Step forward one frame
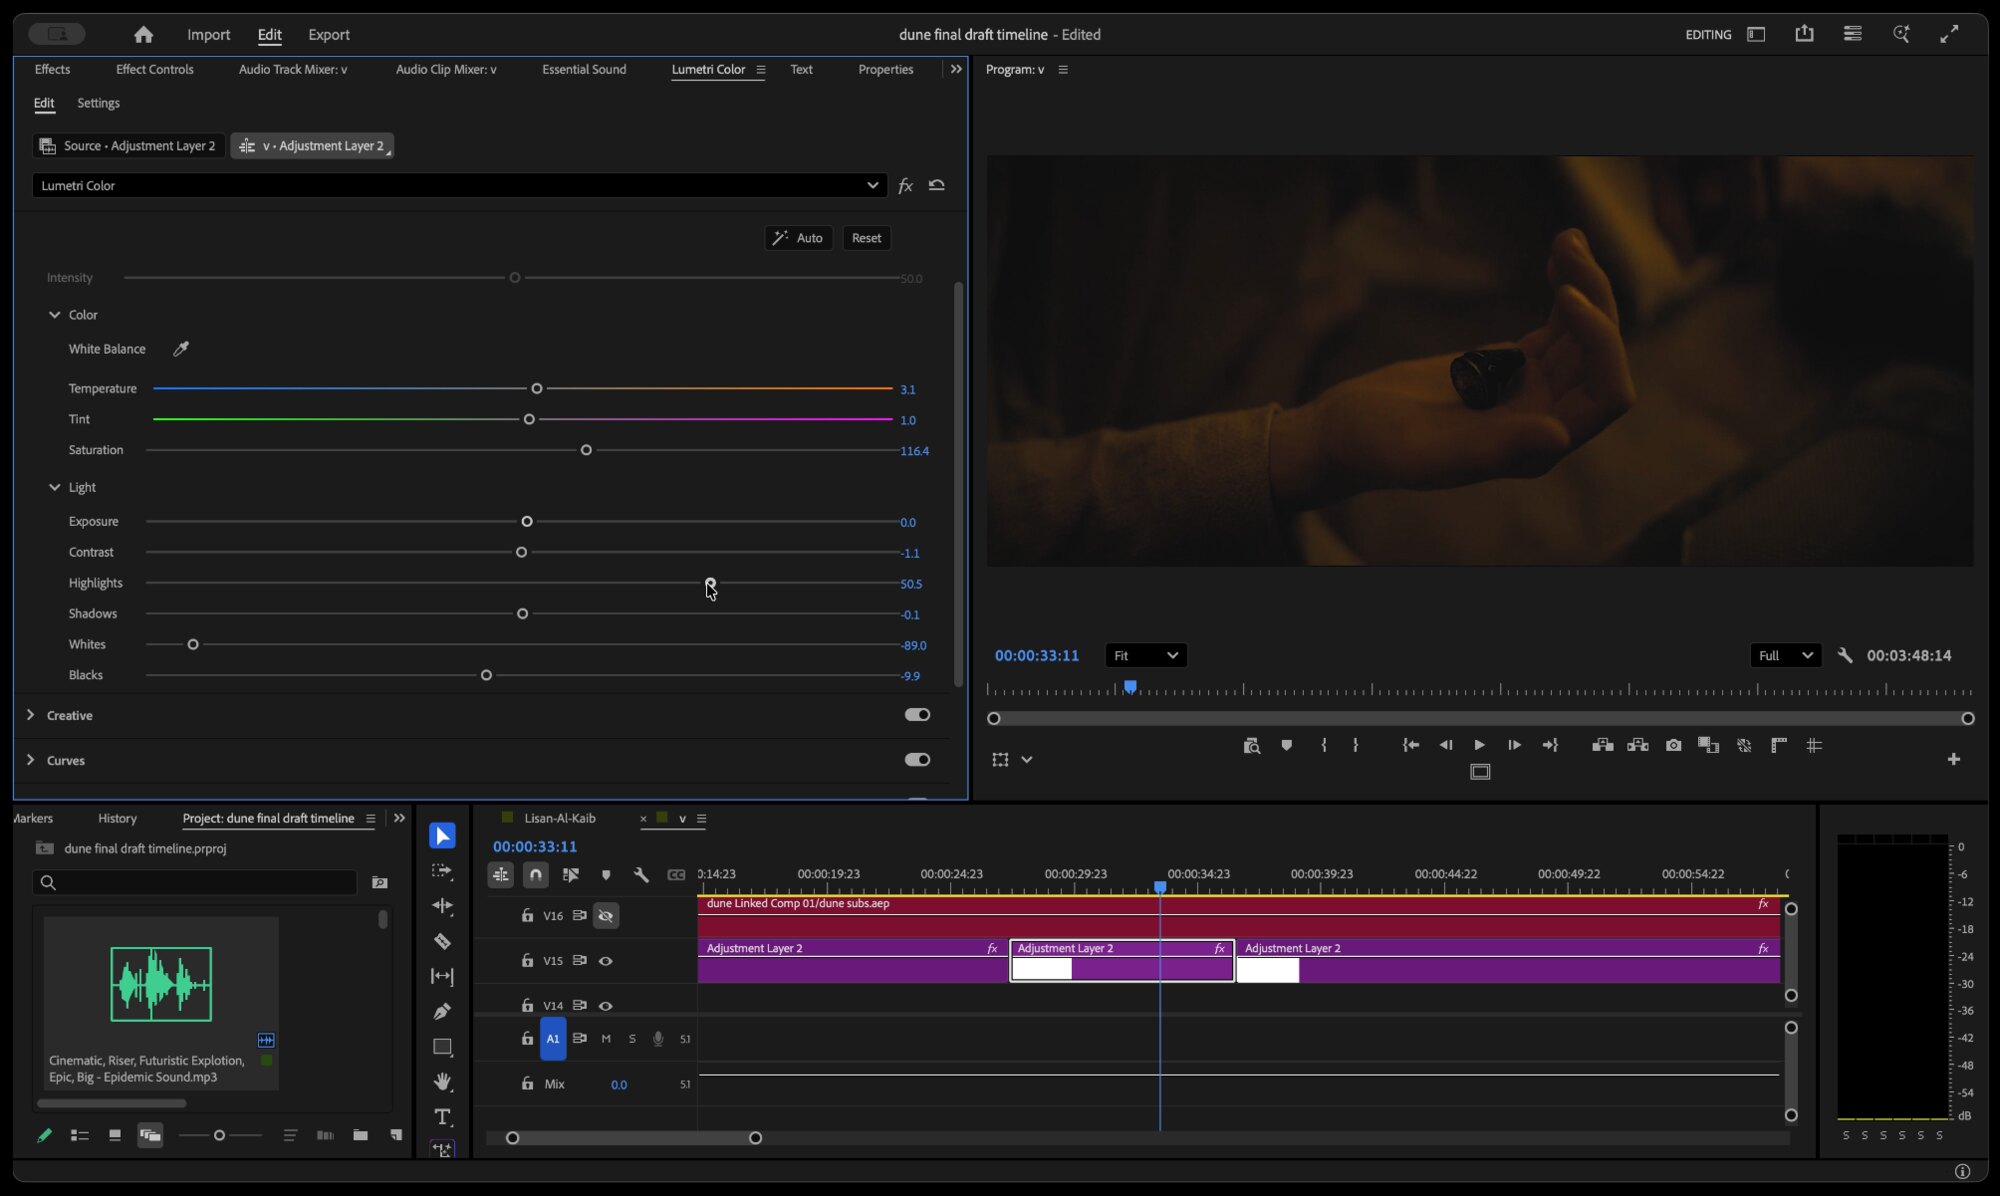This screenshot has height=1196, width=2000. pos(1514,745)
